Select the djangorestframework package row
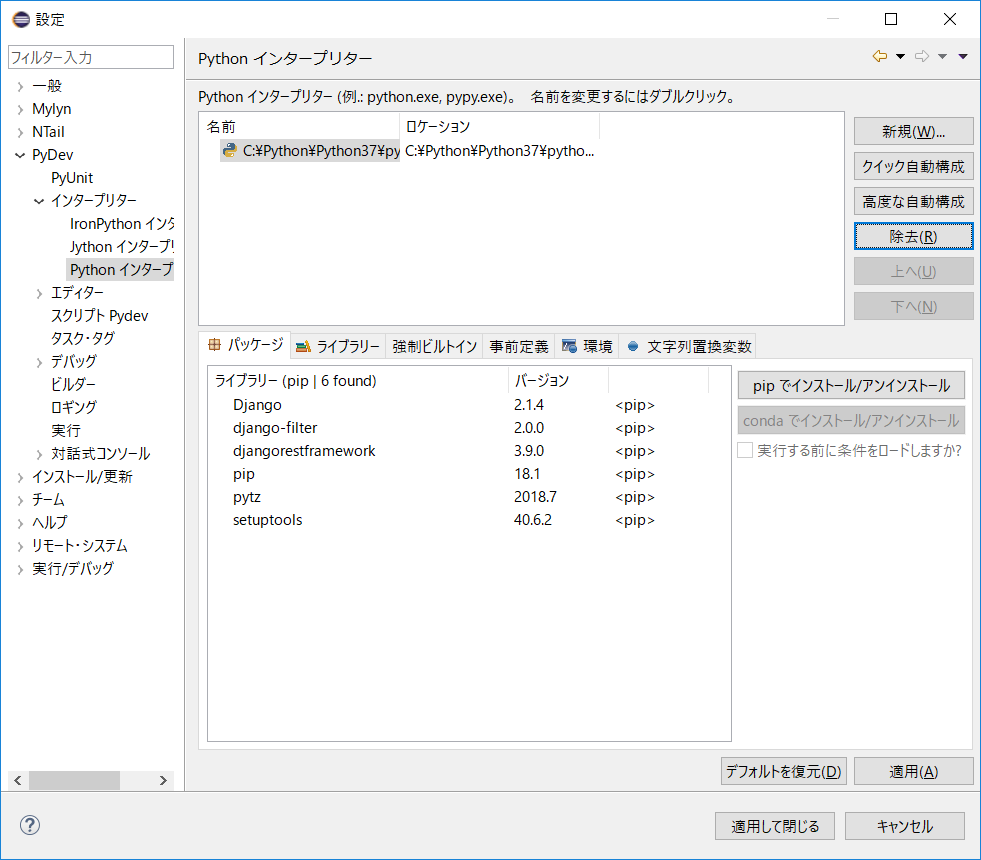The image size is (981, 860). pyautogui.click(x=469, y=451)
